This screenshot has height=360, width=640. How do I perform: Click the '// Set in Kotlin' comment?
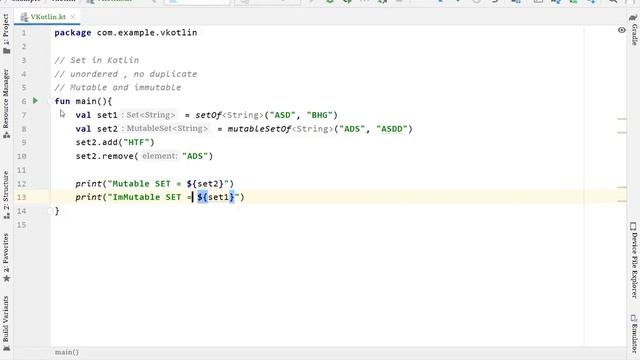(x=97, y=60)
